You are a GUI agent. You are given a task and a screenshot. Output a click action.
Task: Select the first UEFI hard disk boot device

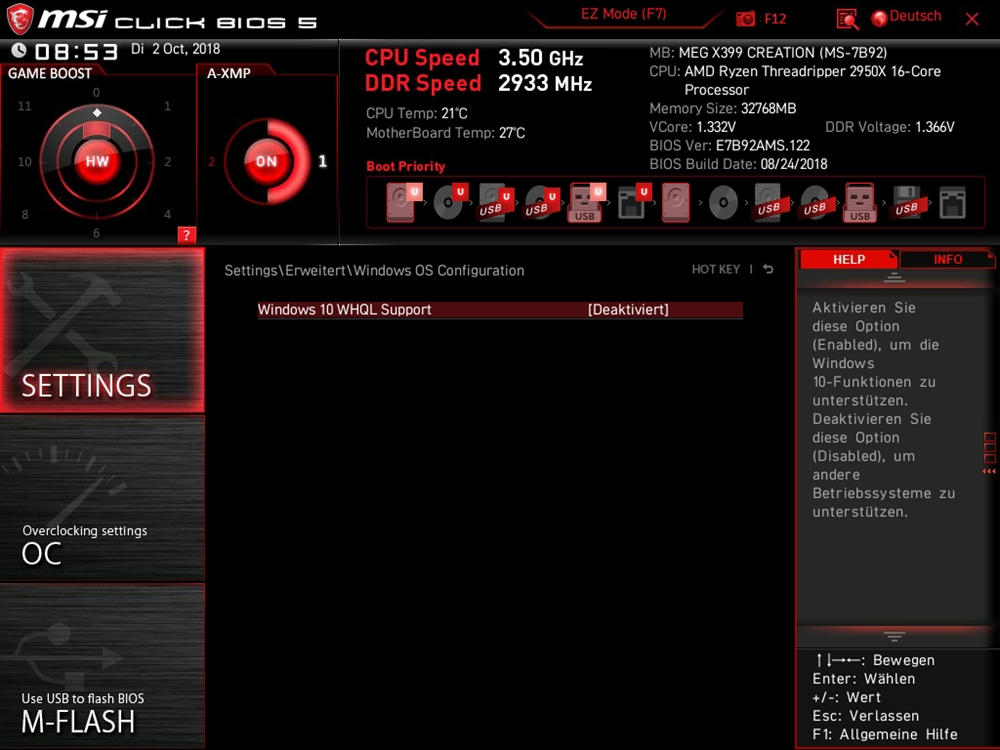coord(402,203)
